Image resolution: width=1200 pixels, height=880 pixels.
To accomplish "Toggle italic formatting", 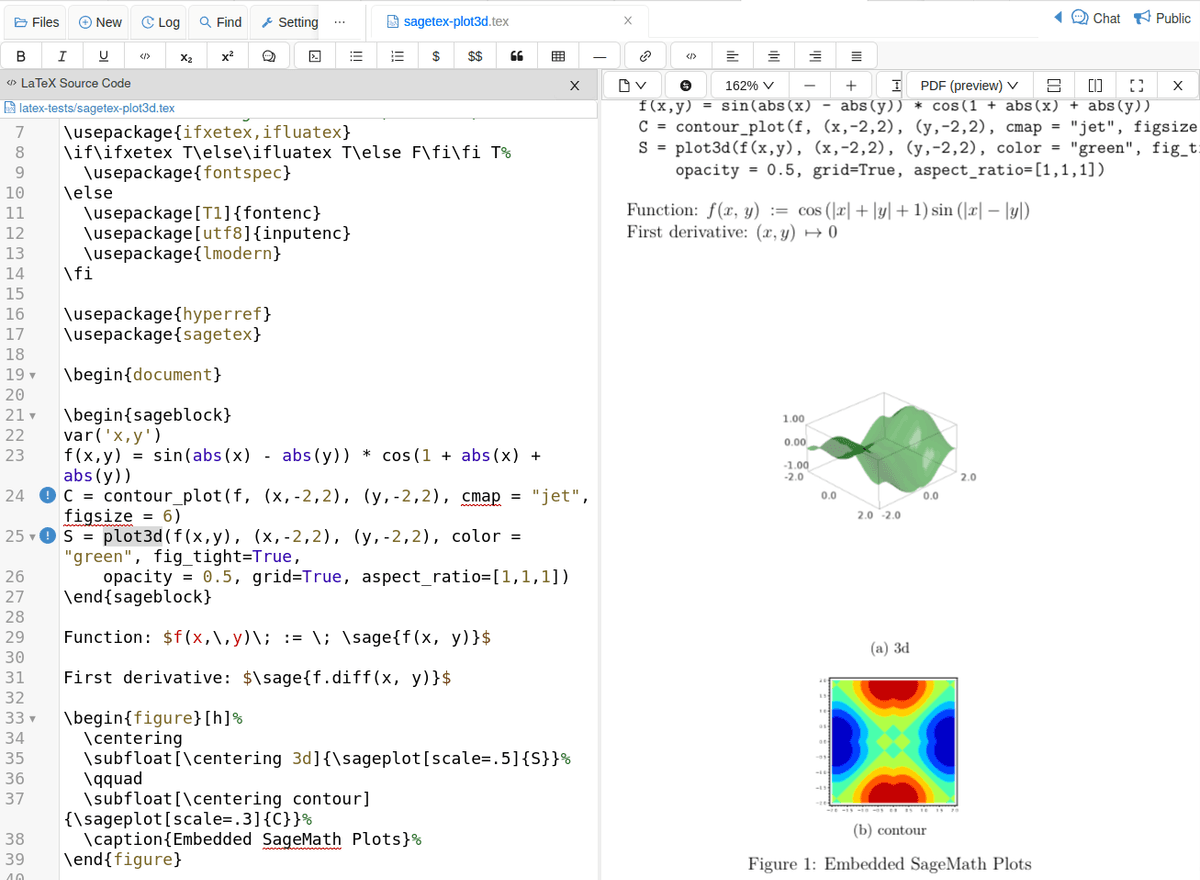I will tap(63, 56).
